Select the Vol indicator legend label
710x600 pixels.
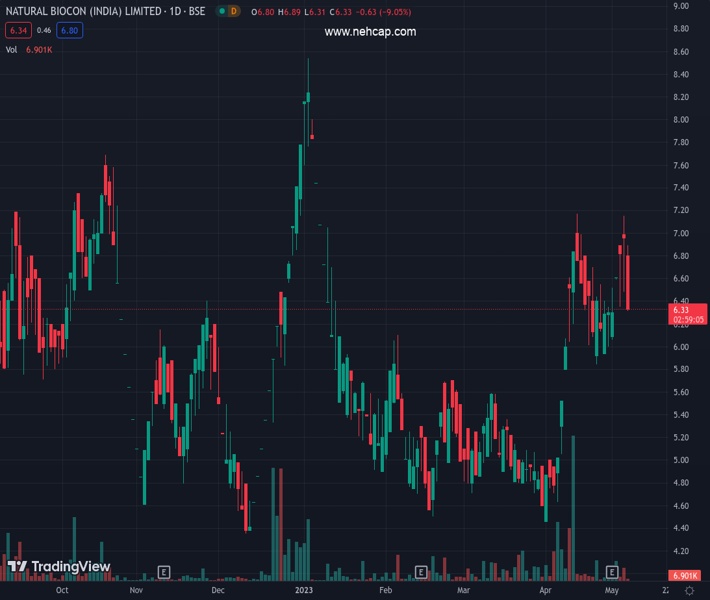pos(12,49)
